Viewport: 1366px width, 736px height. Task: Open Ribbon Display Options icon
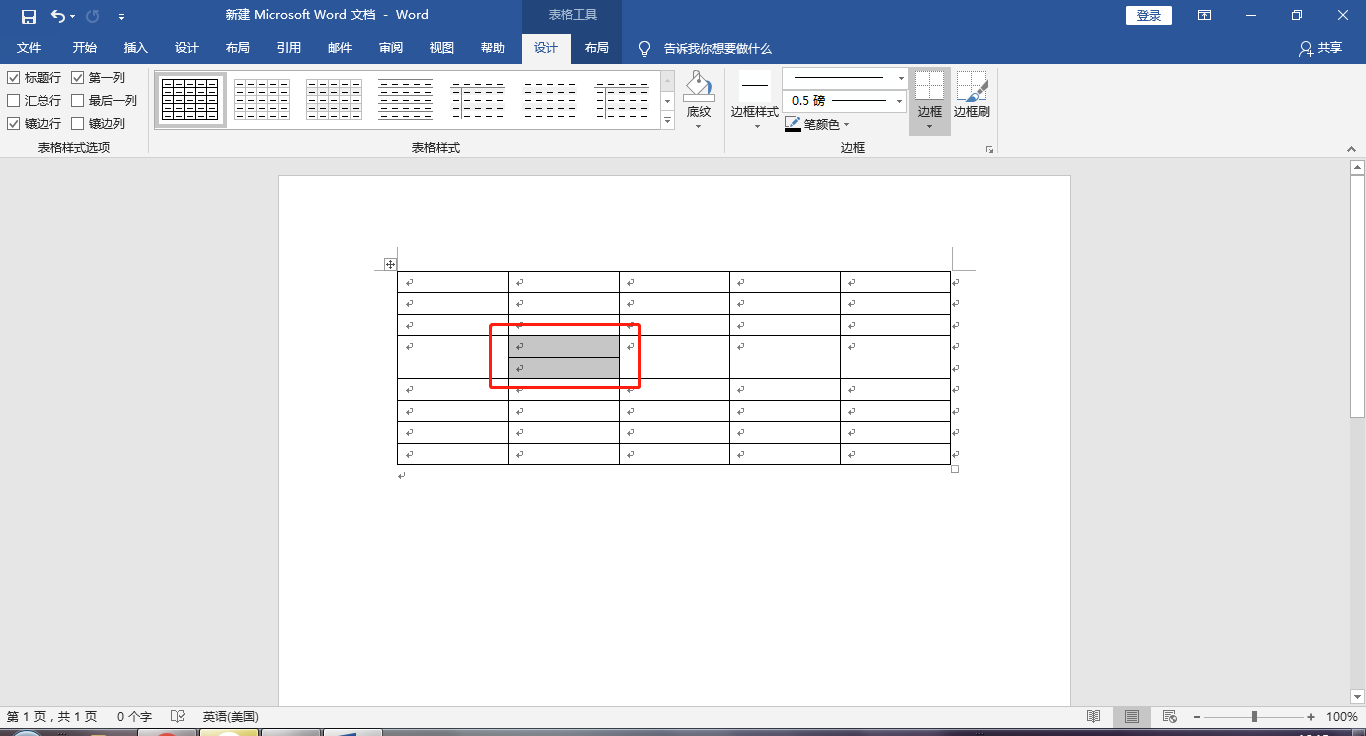pyautogui.click(x=1205, y=16)
